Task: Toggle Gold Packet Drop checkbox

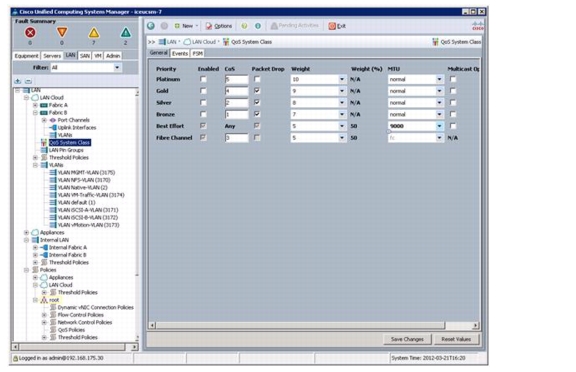Action: [x=257, y=91]
